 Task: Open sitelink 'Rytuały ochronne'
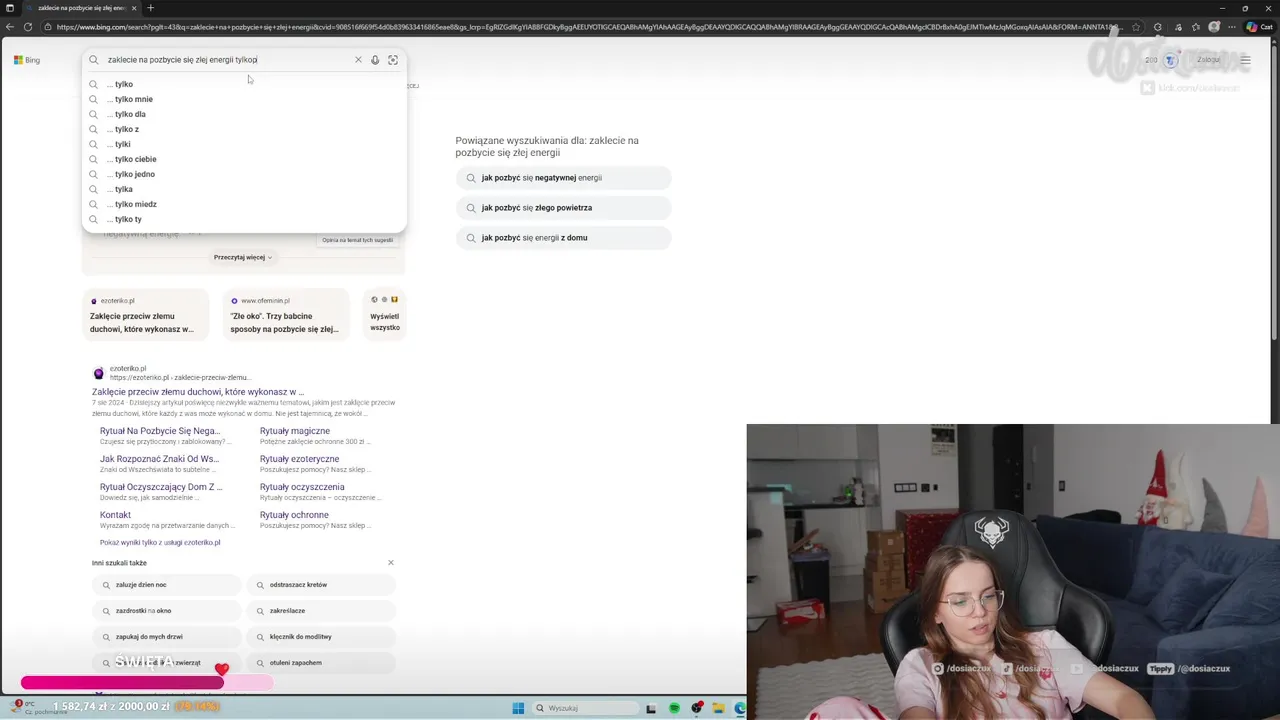tap(294, 515)
